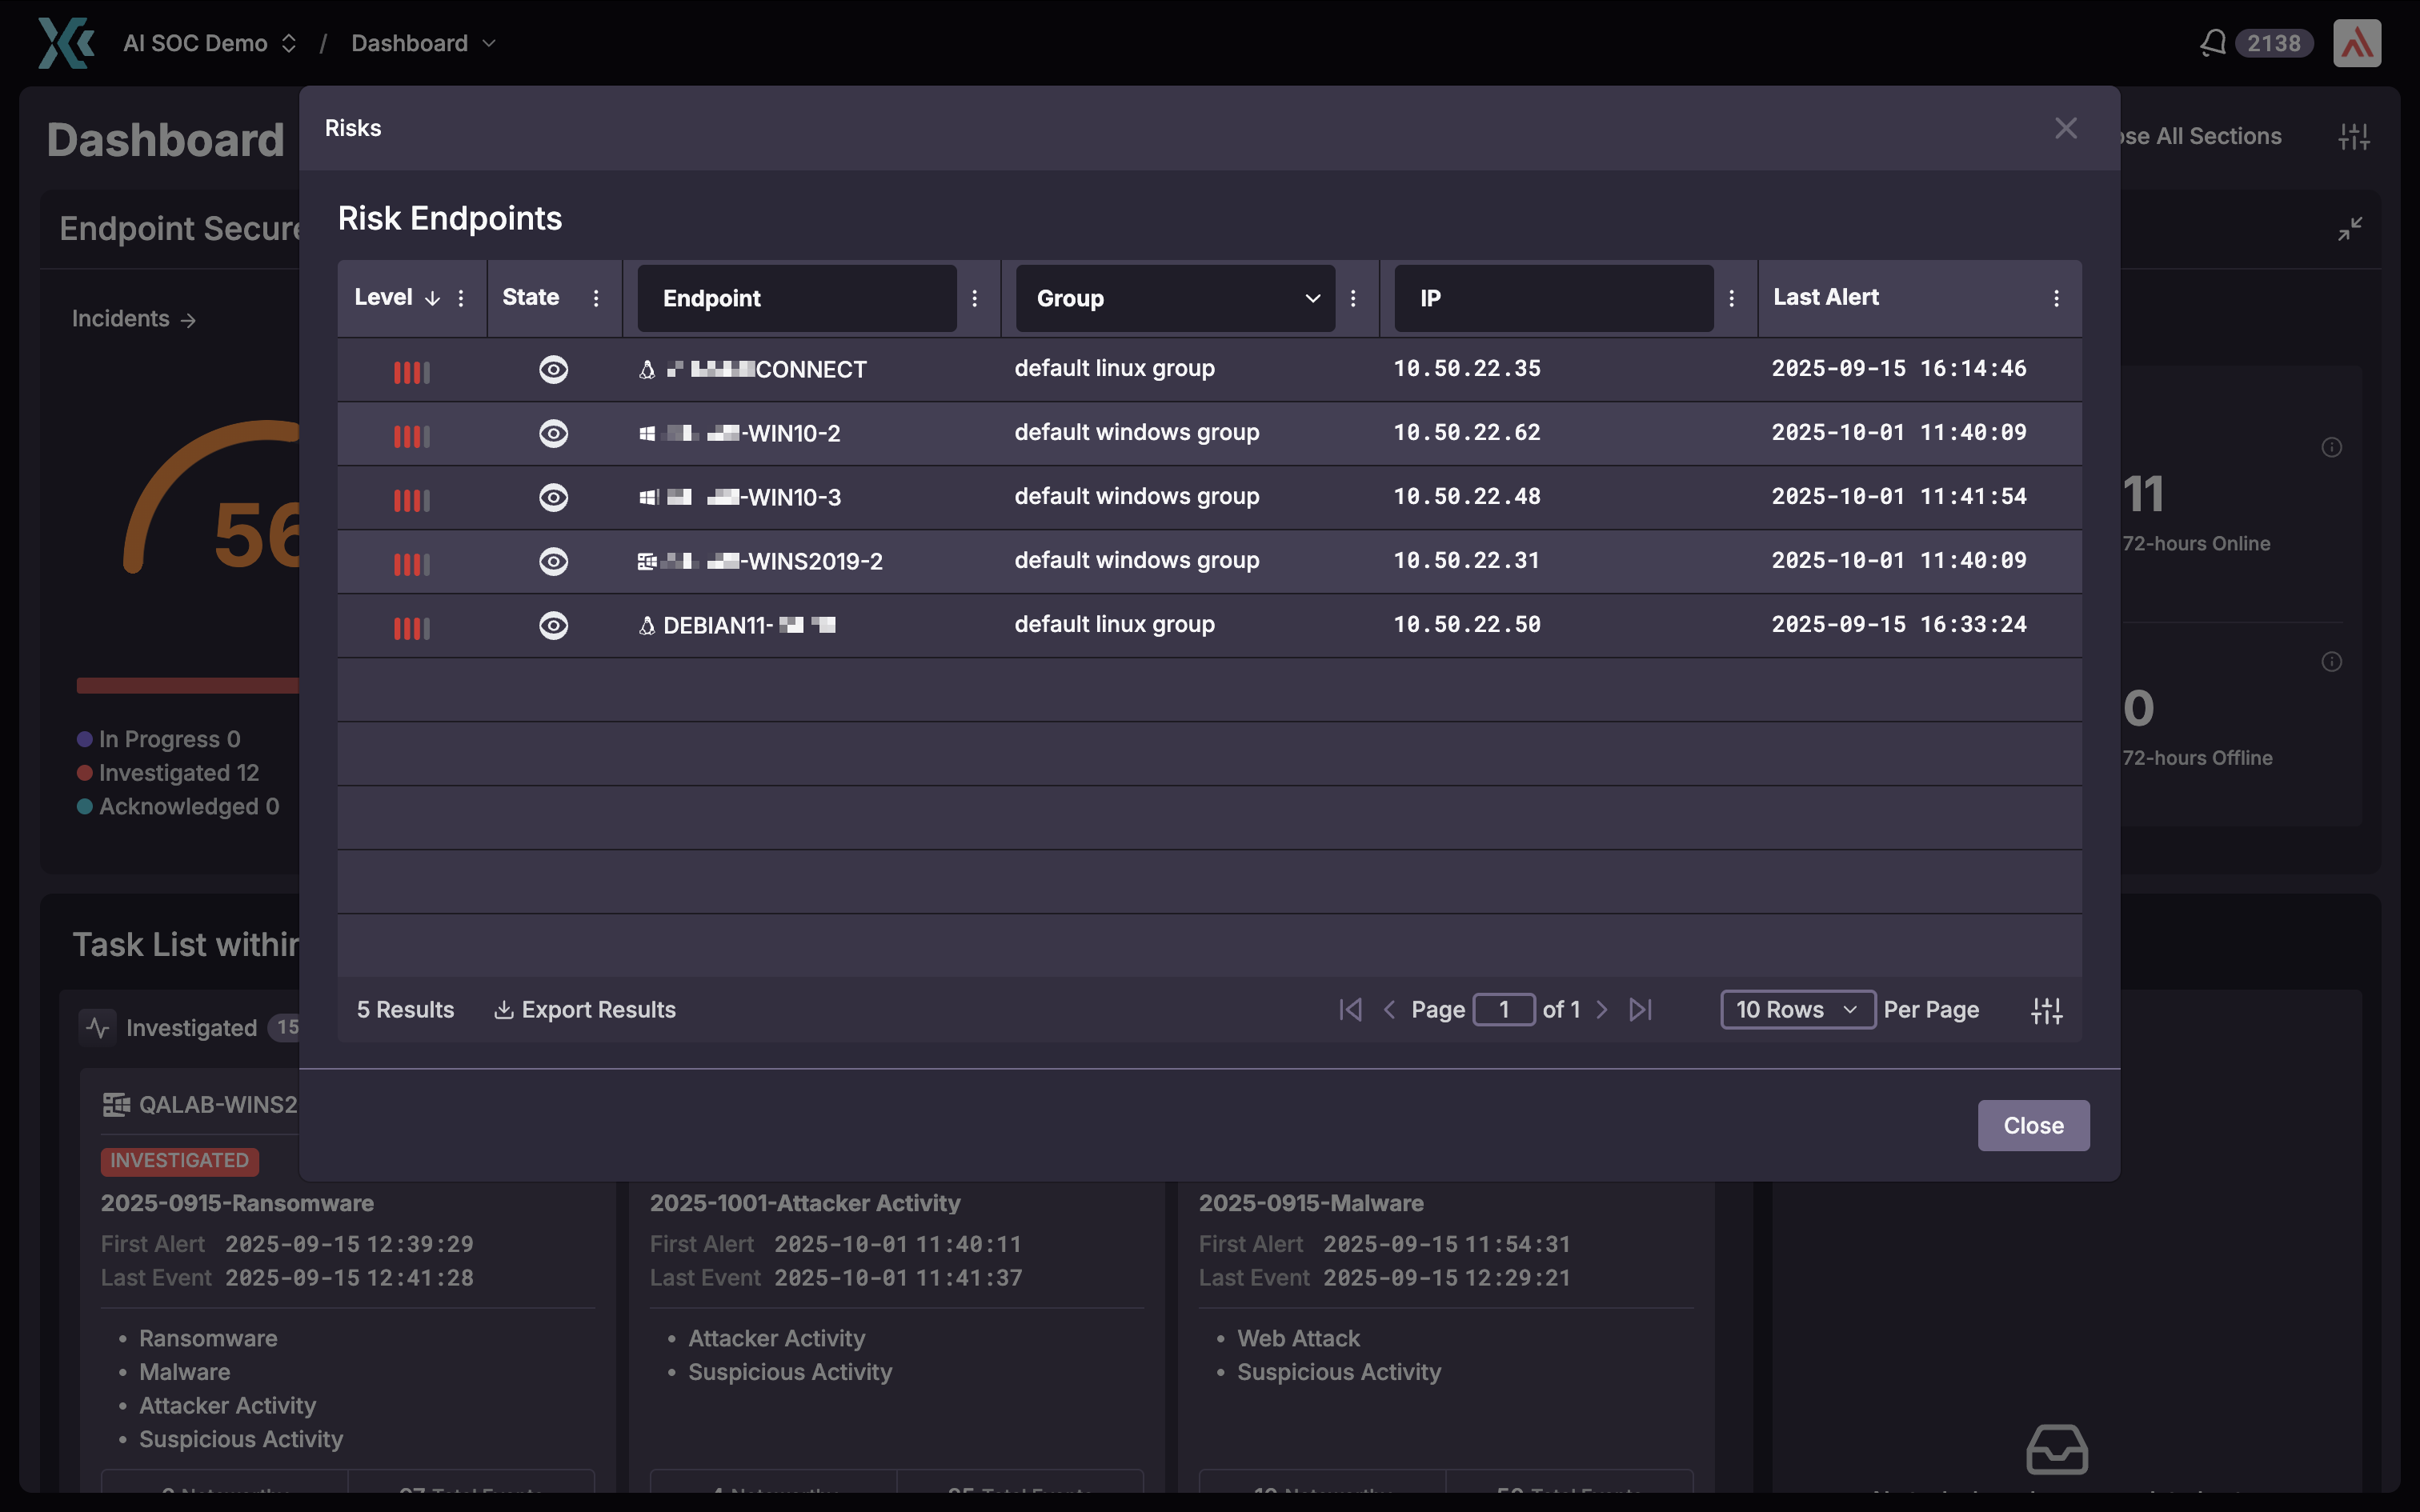
Task: Click the Export Results link
Action: click(598, 1010)
